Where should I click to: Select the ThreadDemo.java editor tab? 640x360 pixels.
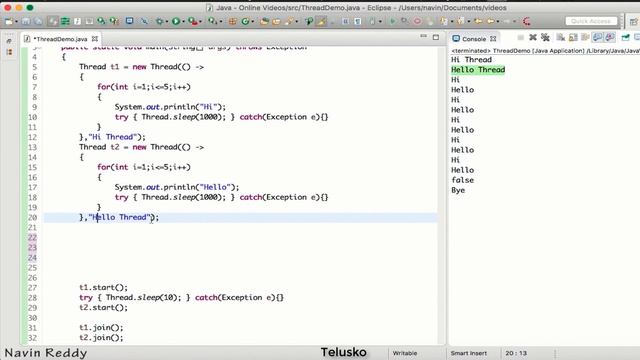tap(60, 39)
